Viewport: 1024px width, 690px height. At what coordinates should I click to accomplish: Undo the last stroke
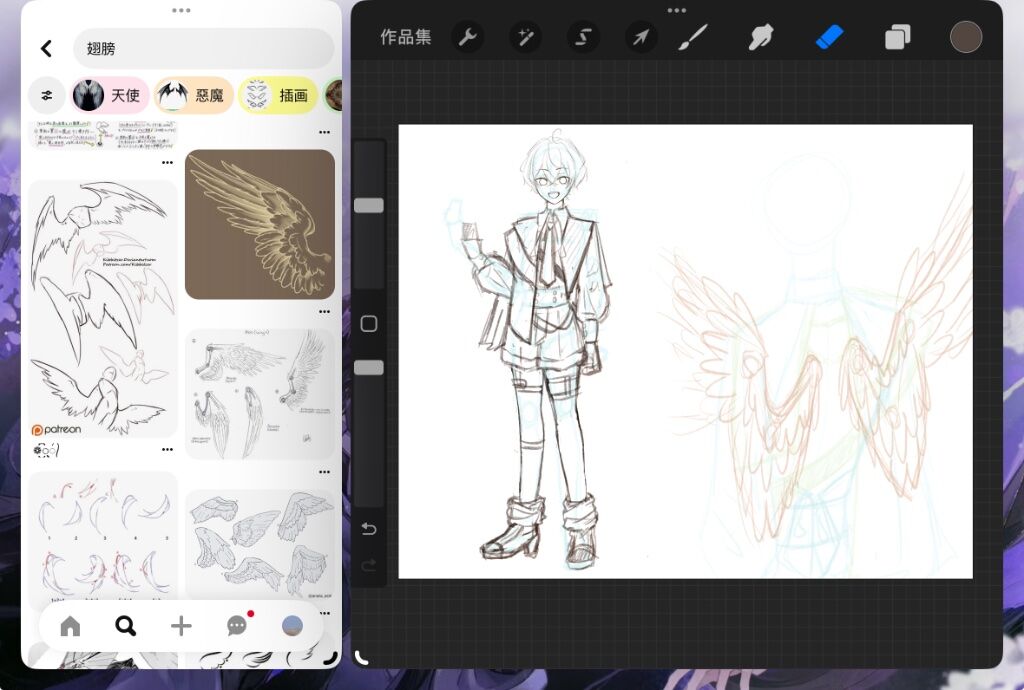coord(369,529)
